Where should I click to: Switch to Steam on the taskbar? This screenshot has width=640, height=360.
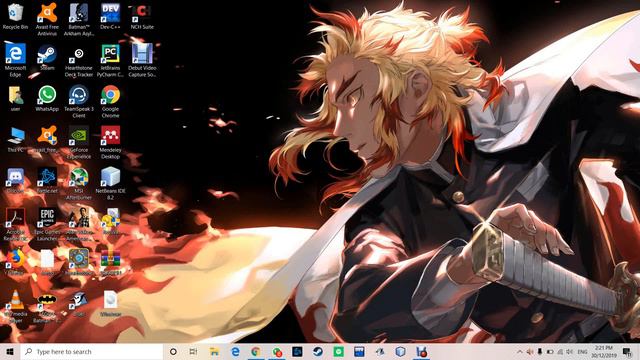(318, 351)
